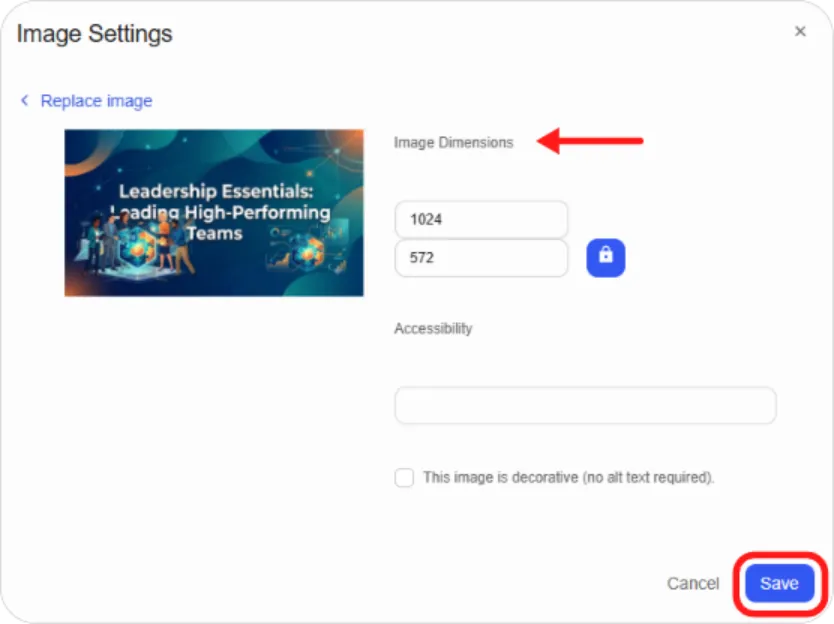Click the height field showing 572

pos(481,258)
